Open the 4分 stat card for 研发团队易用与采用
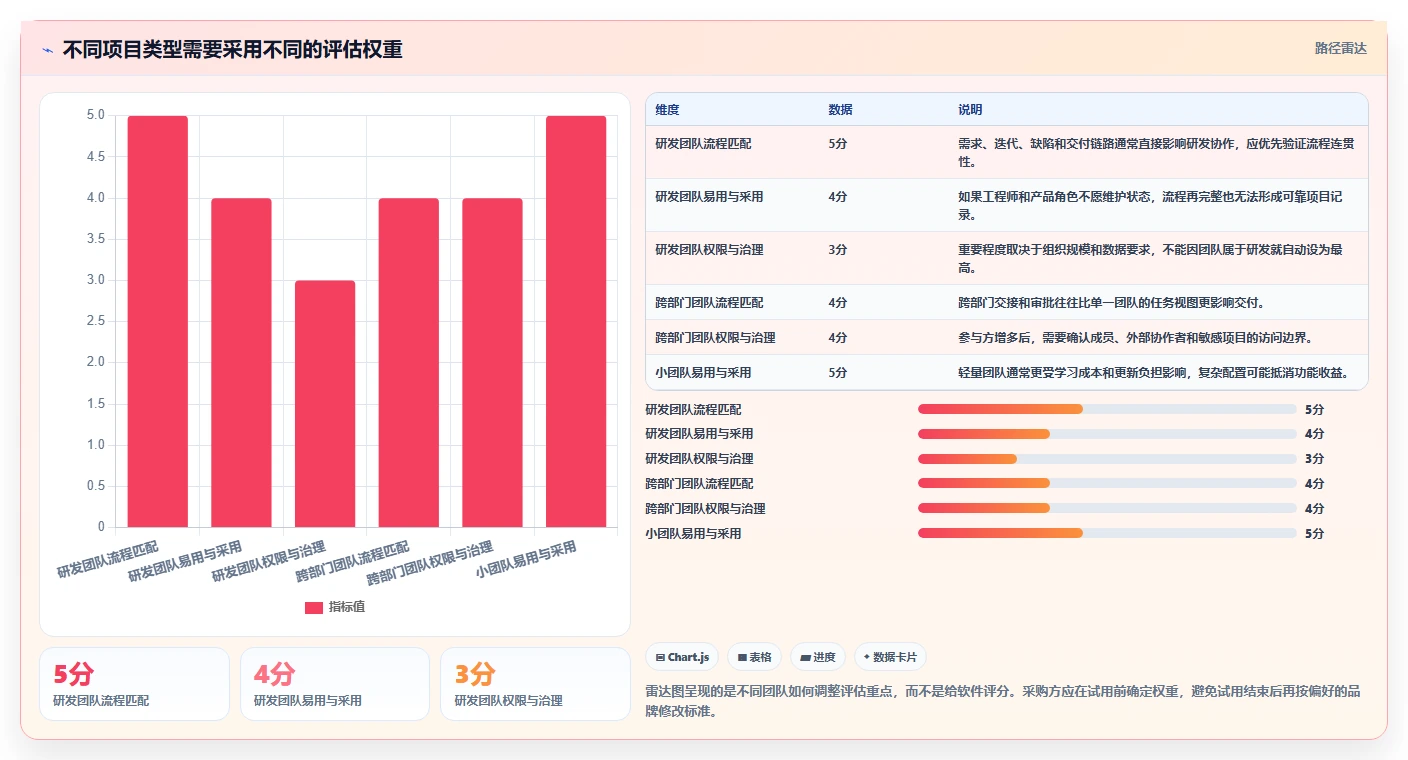Image resolution: width=1408 pixels, height=760 pixels. pos(335,684)
